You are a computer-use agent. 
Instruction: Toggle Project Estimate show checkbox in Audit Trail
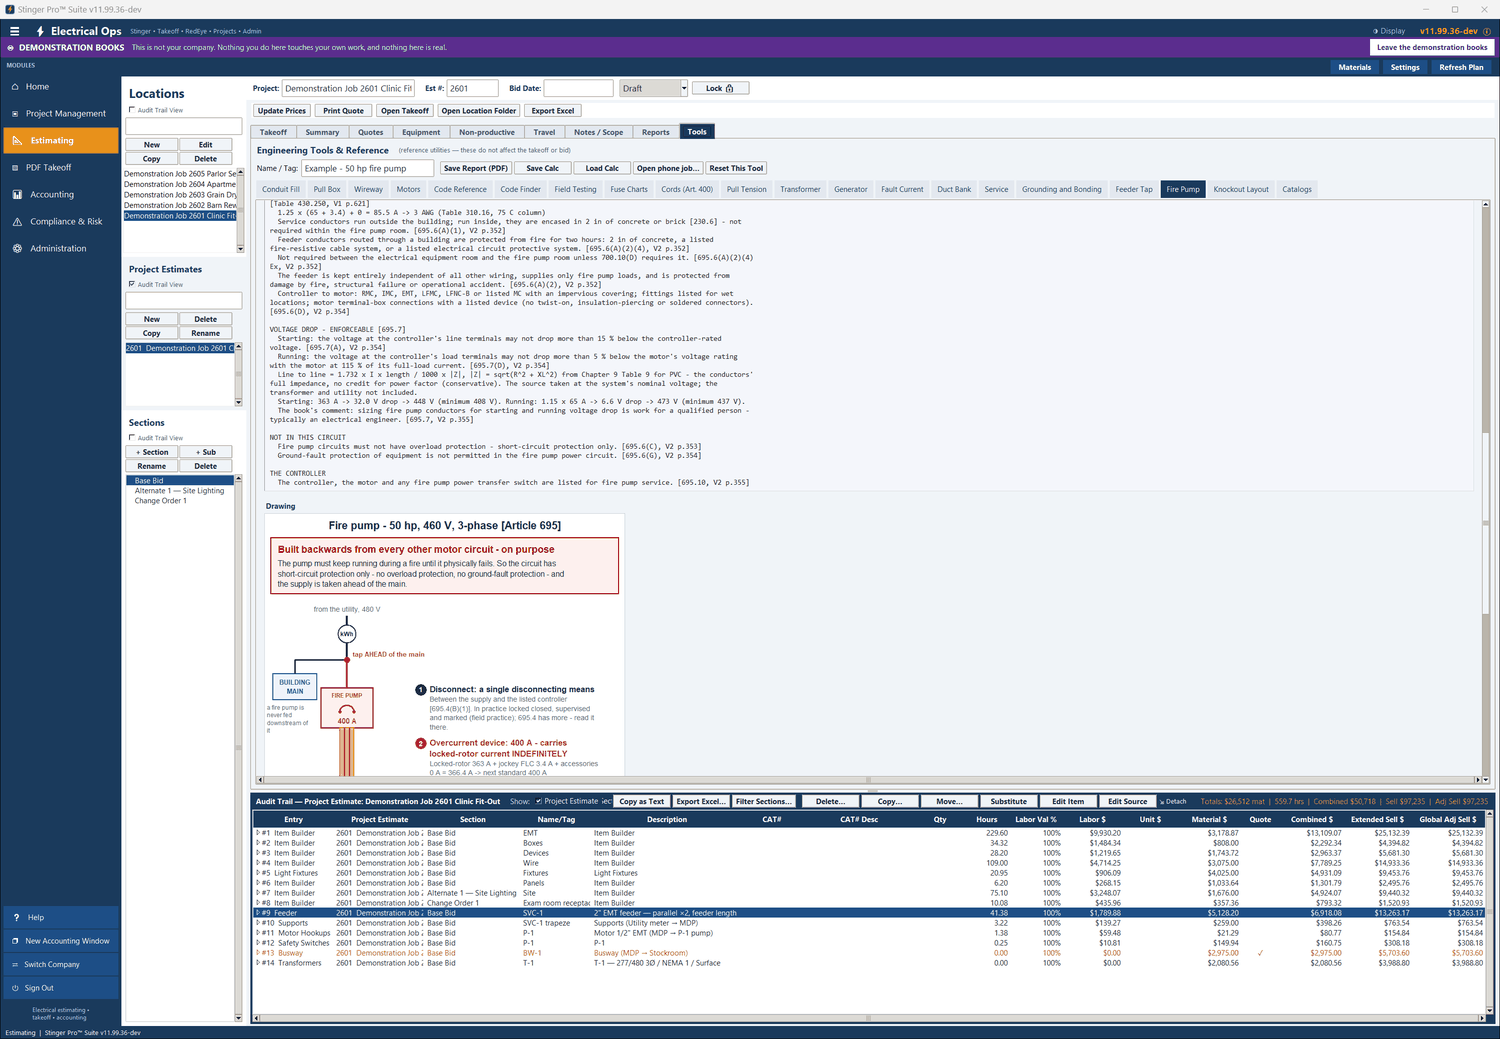[x=539, y=801]
